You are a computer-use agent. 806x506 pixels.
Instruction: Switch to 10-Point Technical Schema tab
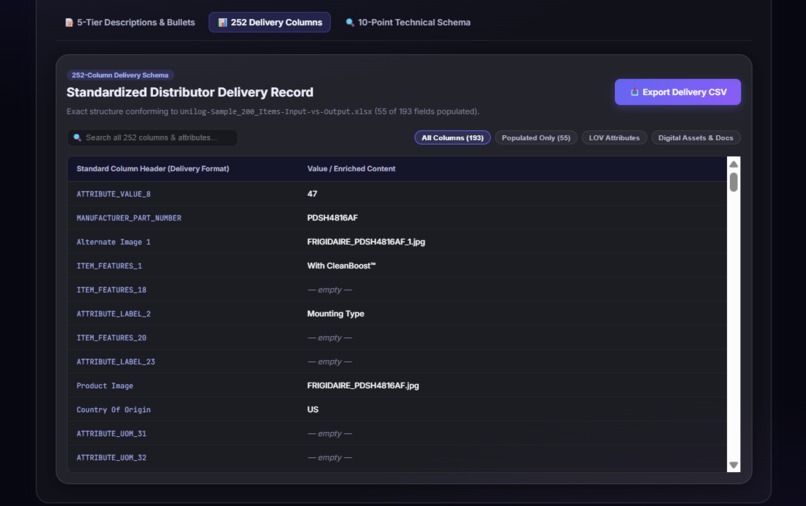pos(408,23)
